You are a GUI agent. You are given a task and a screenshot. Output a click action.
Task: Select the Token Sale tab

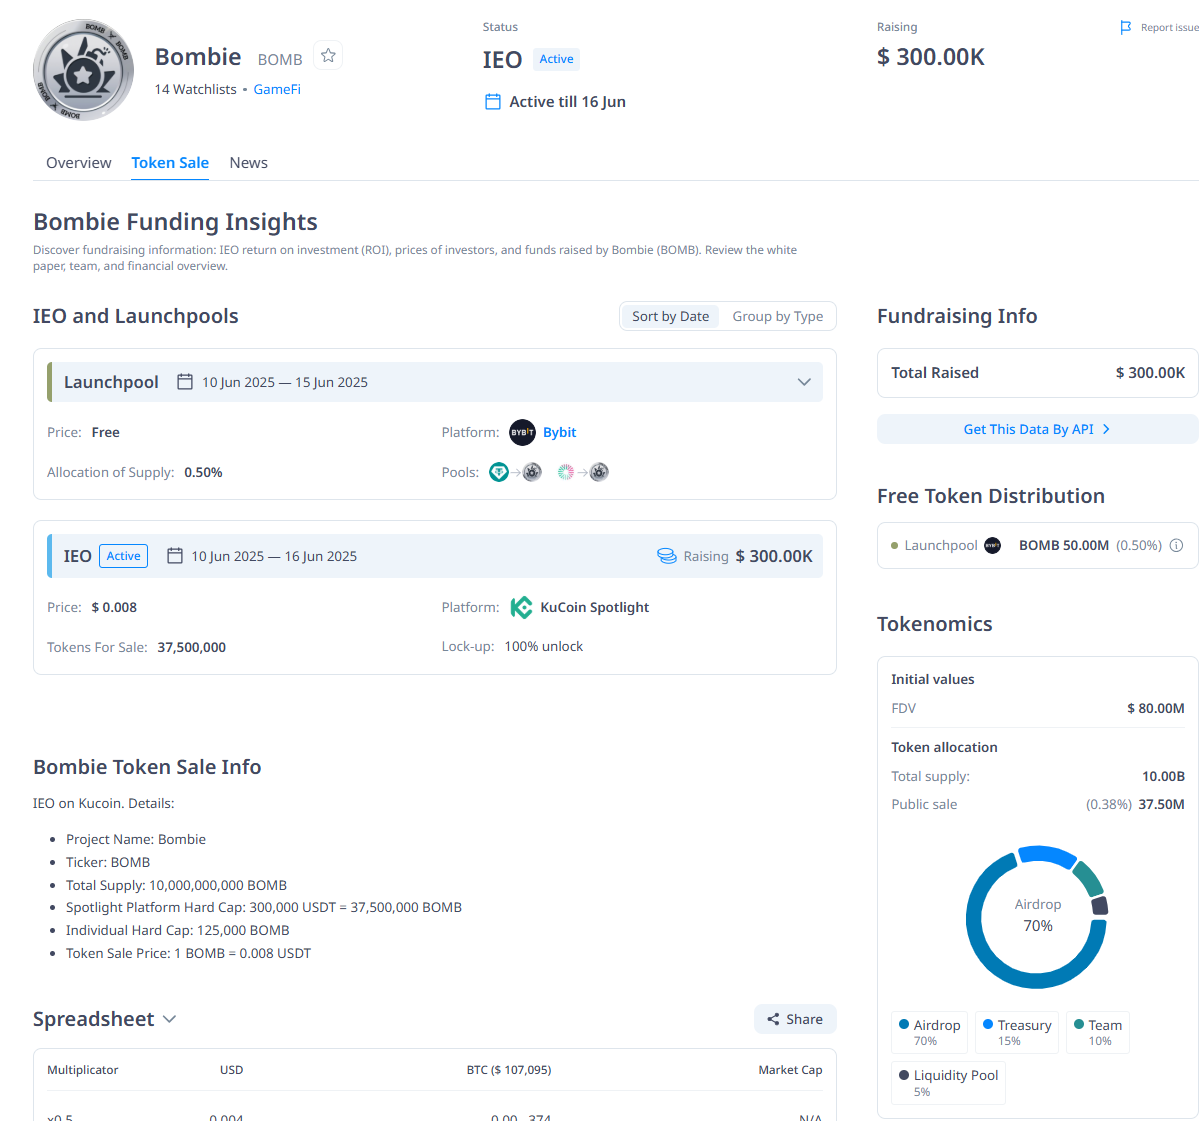click(x=170, y=163)
